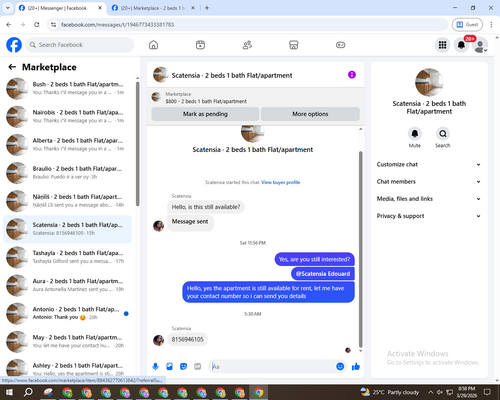Screen dimensions: 500x400
Task: Open the Friends icon in top nav
Action: [247, 45]
